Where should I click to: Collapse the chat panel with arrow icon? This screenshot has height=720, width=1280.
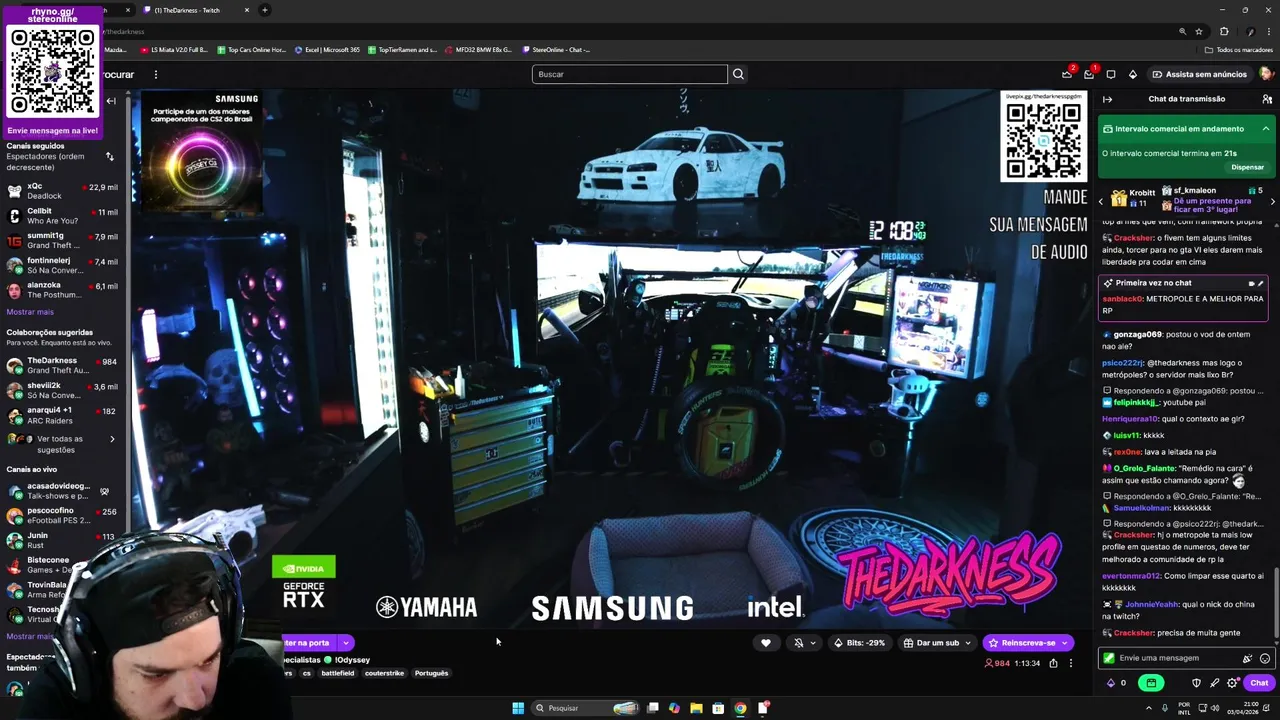pos(1107,99)
